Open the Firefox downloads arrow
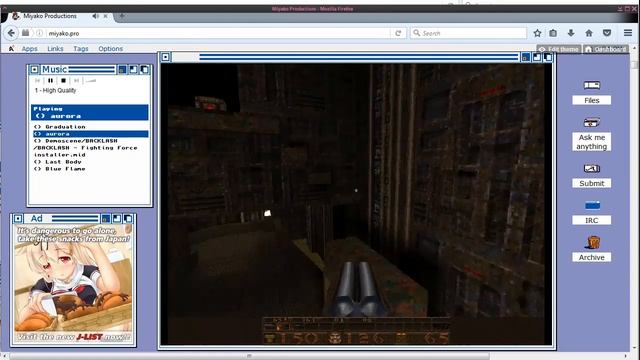Viewport: 640px width, 360px height. click(571, 33)
